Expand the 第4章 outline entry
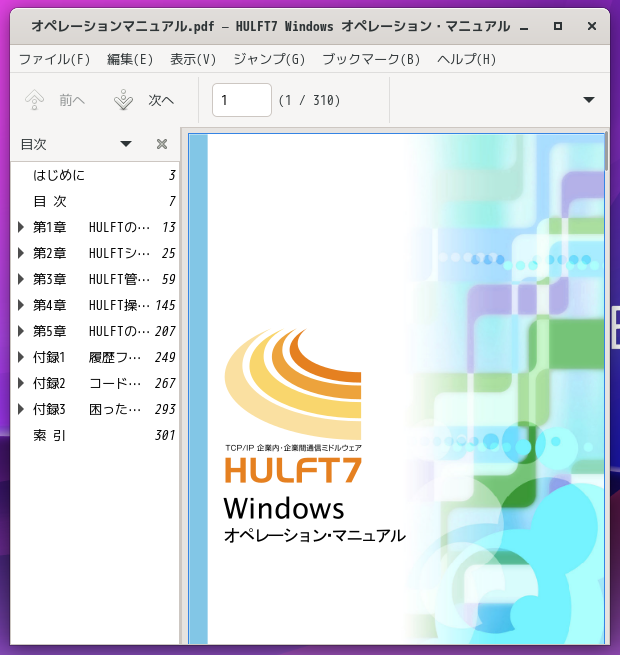Screen dimensions: 620x655 20,305
